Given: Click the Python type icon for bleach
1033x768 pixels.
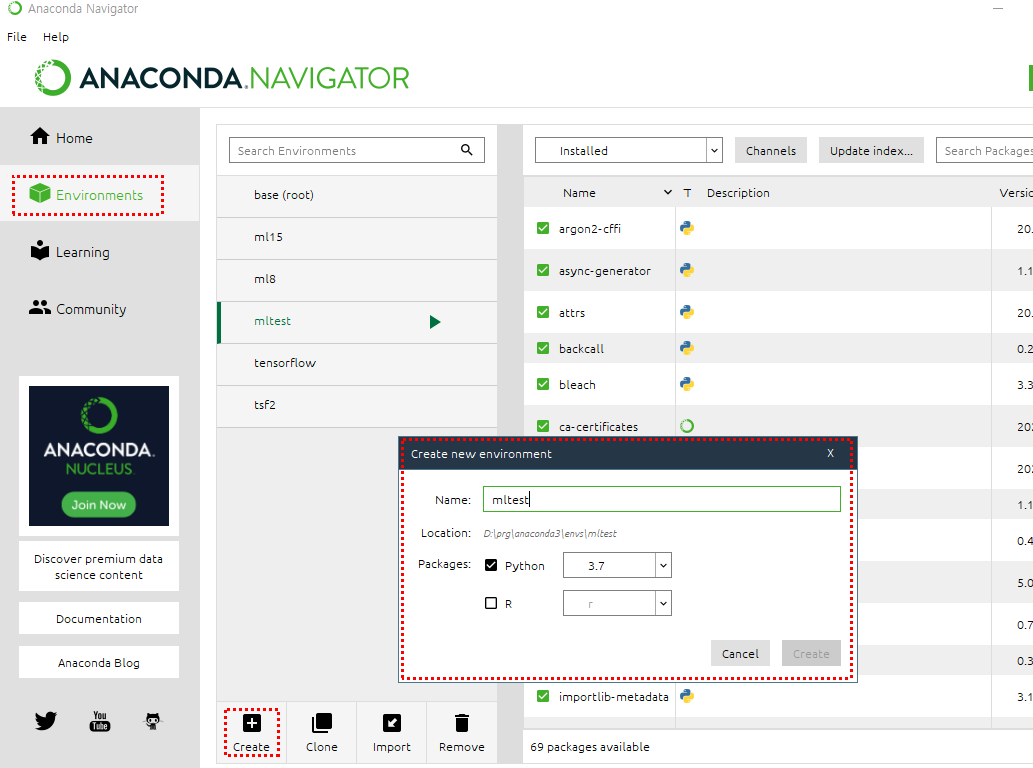Looking at the screenshot, I should [x=687, y=384].
